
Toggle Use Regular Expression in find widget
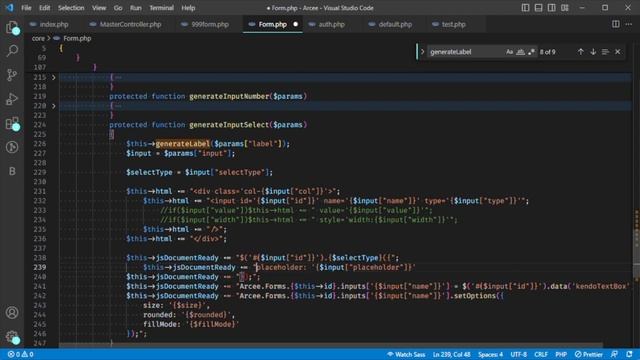click(x=531, y=52)
